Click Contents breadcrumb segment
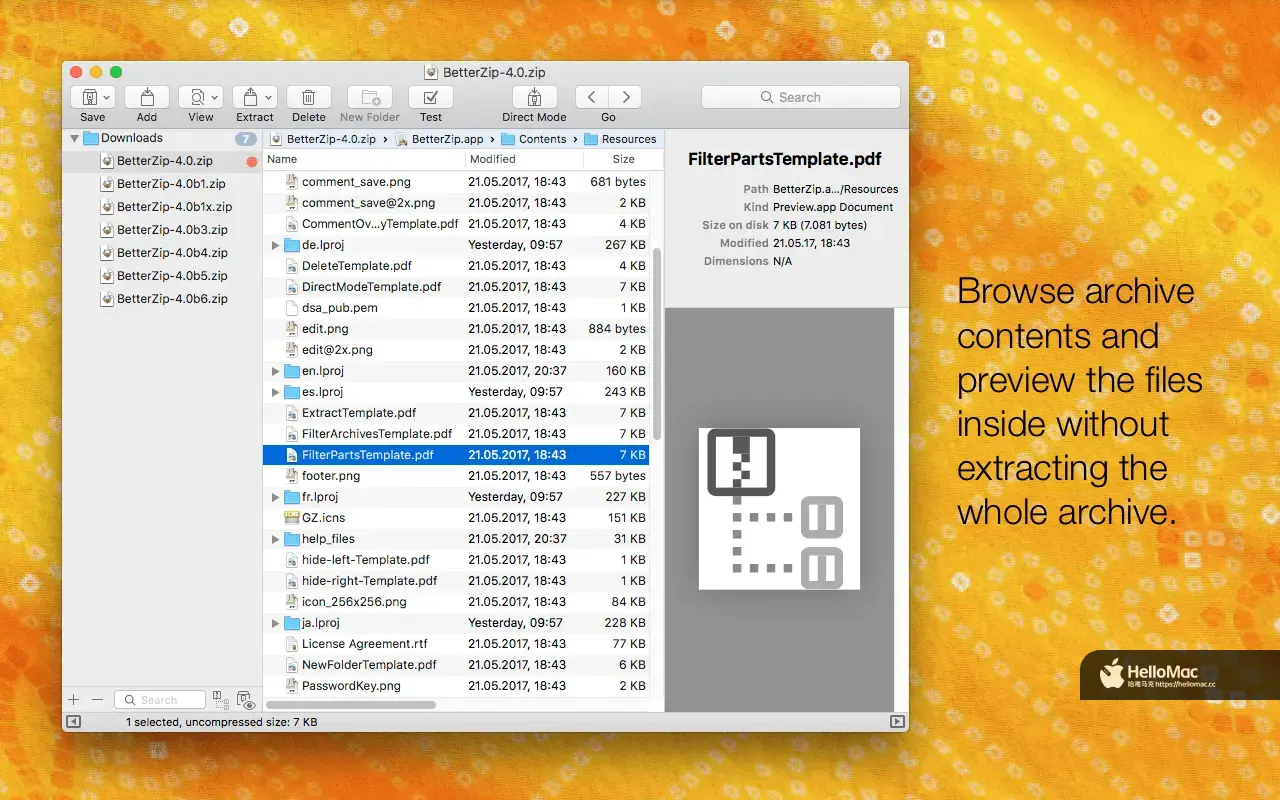 click(534, 139)
